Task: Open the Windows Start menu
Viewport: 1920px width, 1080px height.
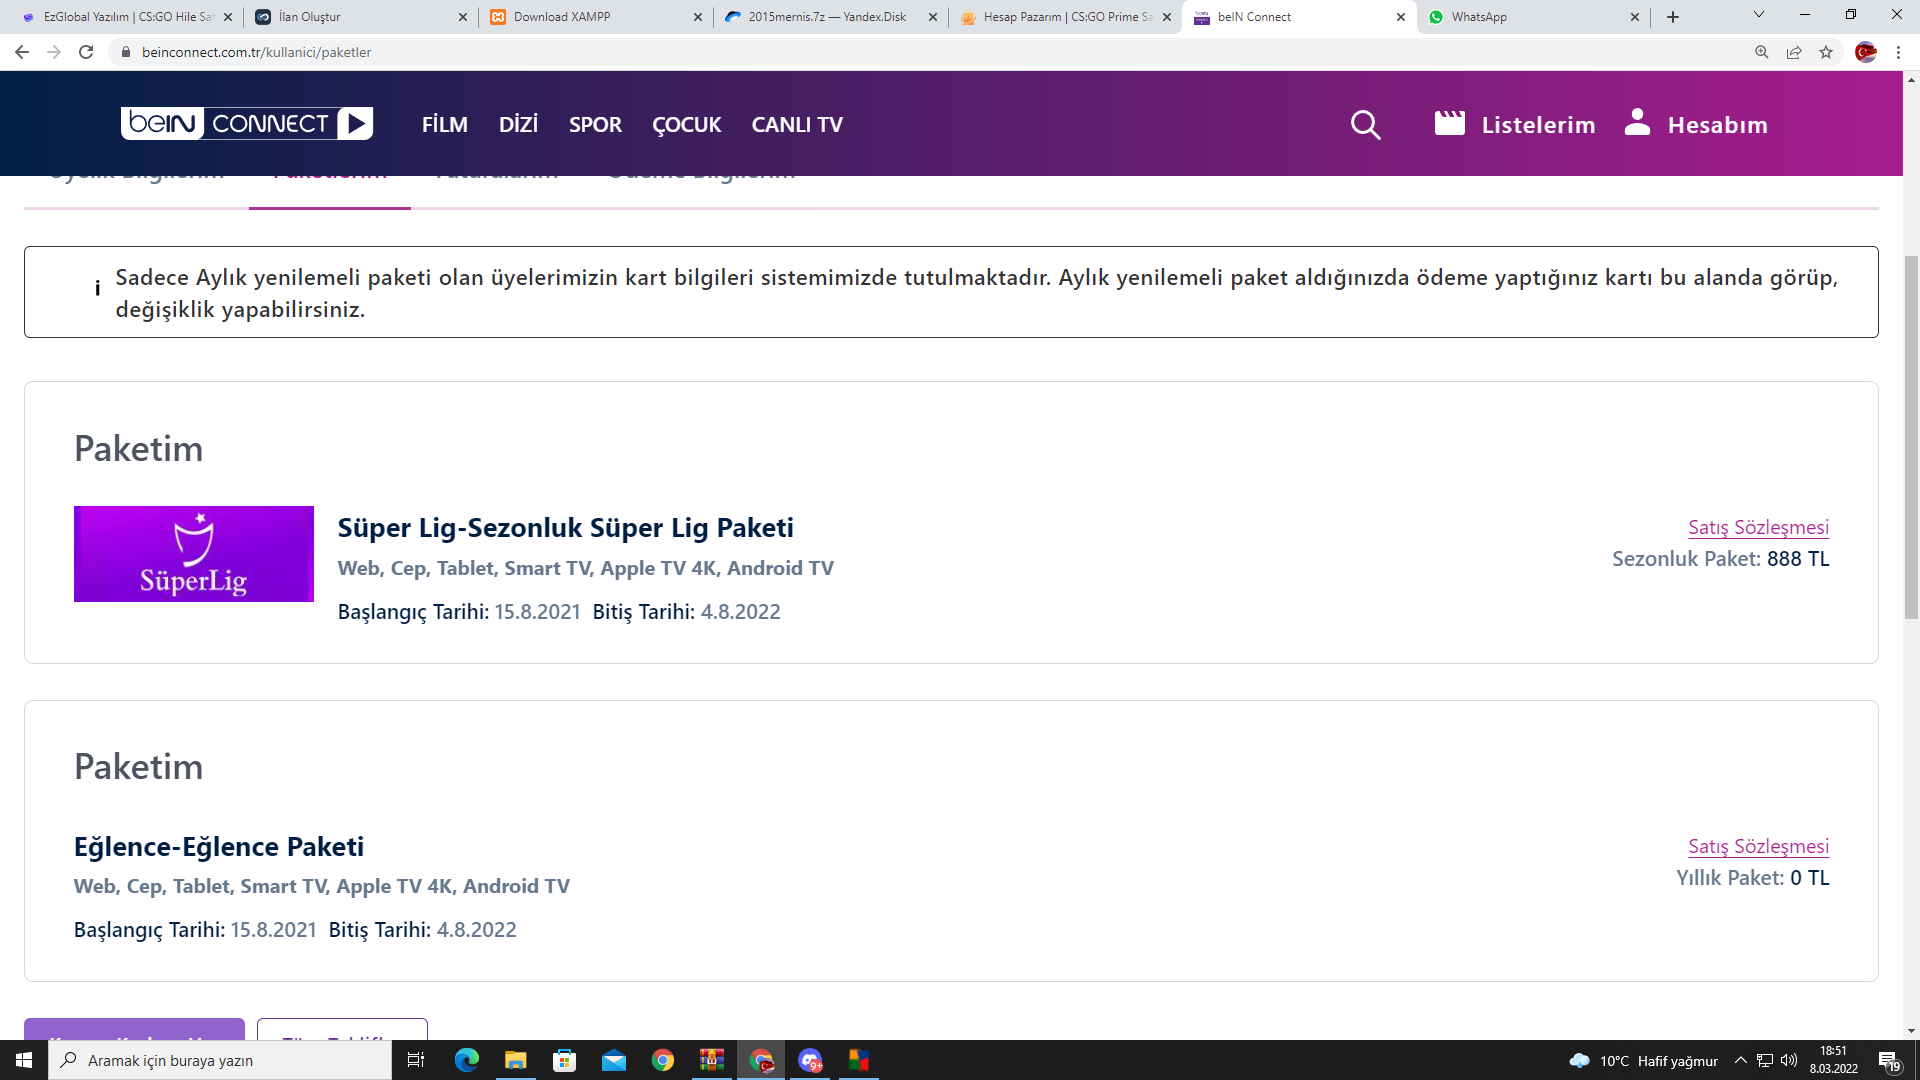Action: pos(24,1060)
